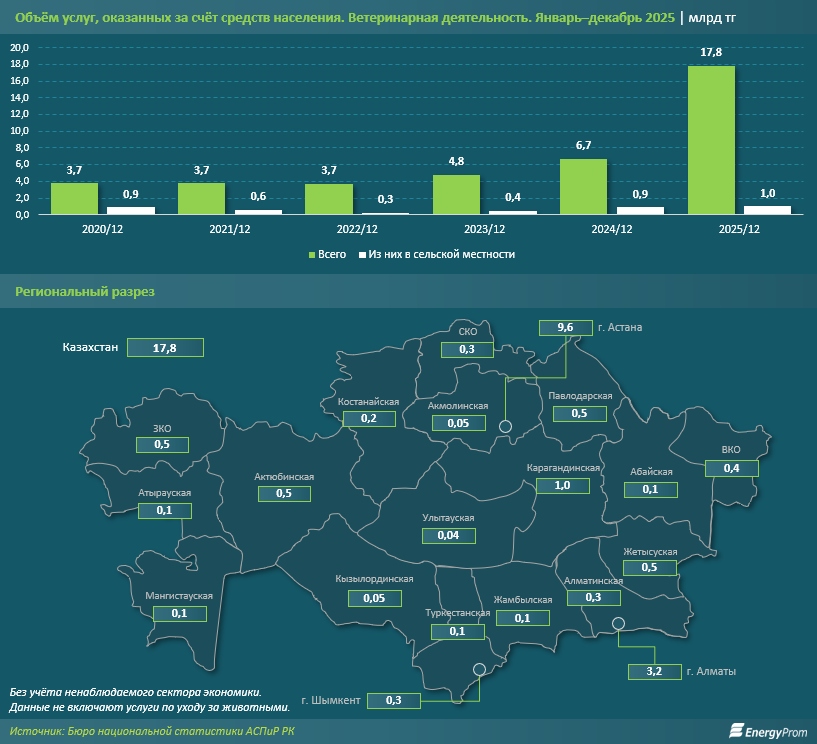Click the green 2023/12 total bar
The height and width of the screenshot is (744, 817).
click(x=456, y=194)
